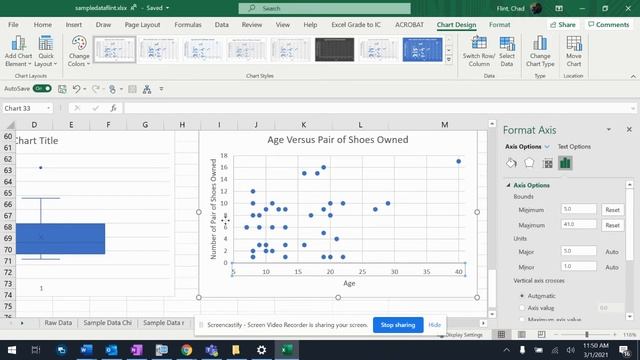Open the File tab

tap(13, 24)
